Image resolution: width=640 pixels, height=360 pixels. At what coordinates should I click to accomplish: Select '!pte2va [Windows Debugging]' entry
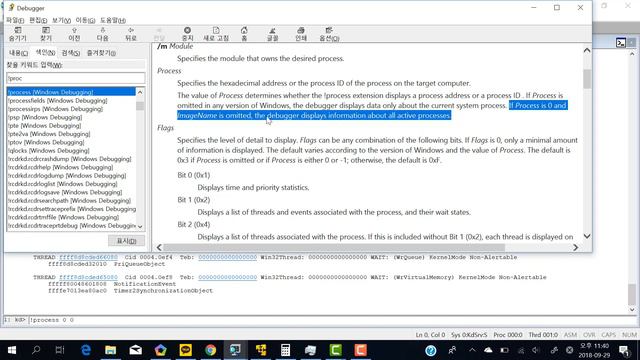pyautogui.click(x=49, y=134)
